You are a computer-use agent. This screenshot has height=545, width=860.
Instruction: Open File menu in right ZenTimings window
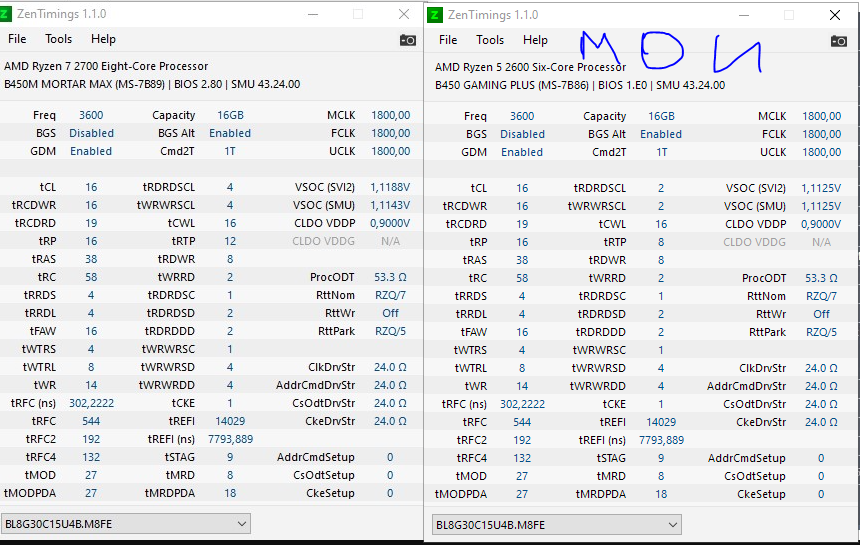[x=448, y=40]
